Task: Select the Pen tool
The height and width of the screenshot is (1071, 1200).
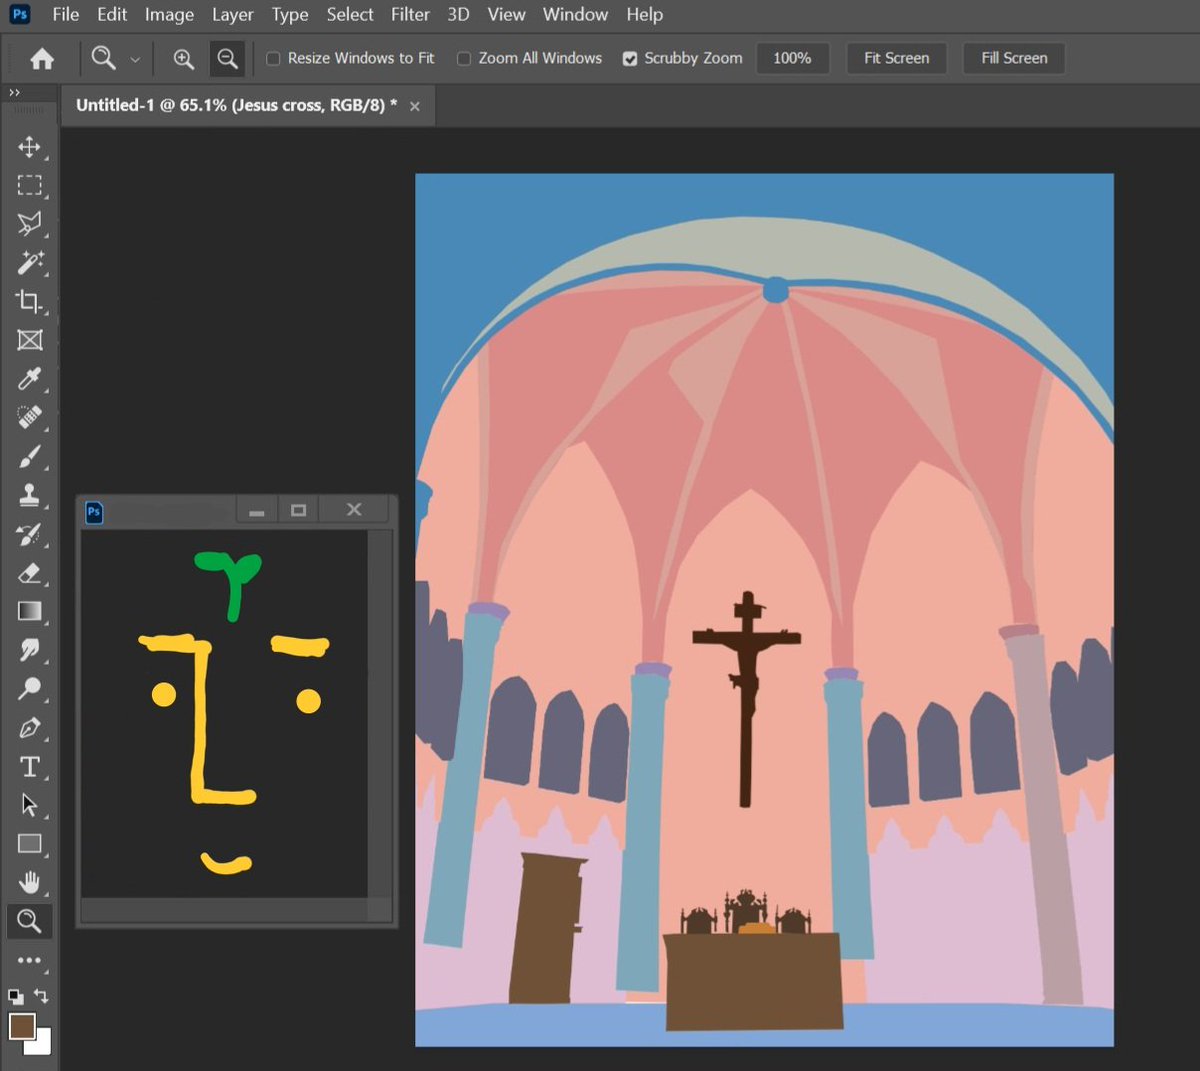Action: click(29, 727)
